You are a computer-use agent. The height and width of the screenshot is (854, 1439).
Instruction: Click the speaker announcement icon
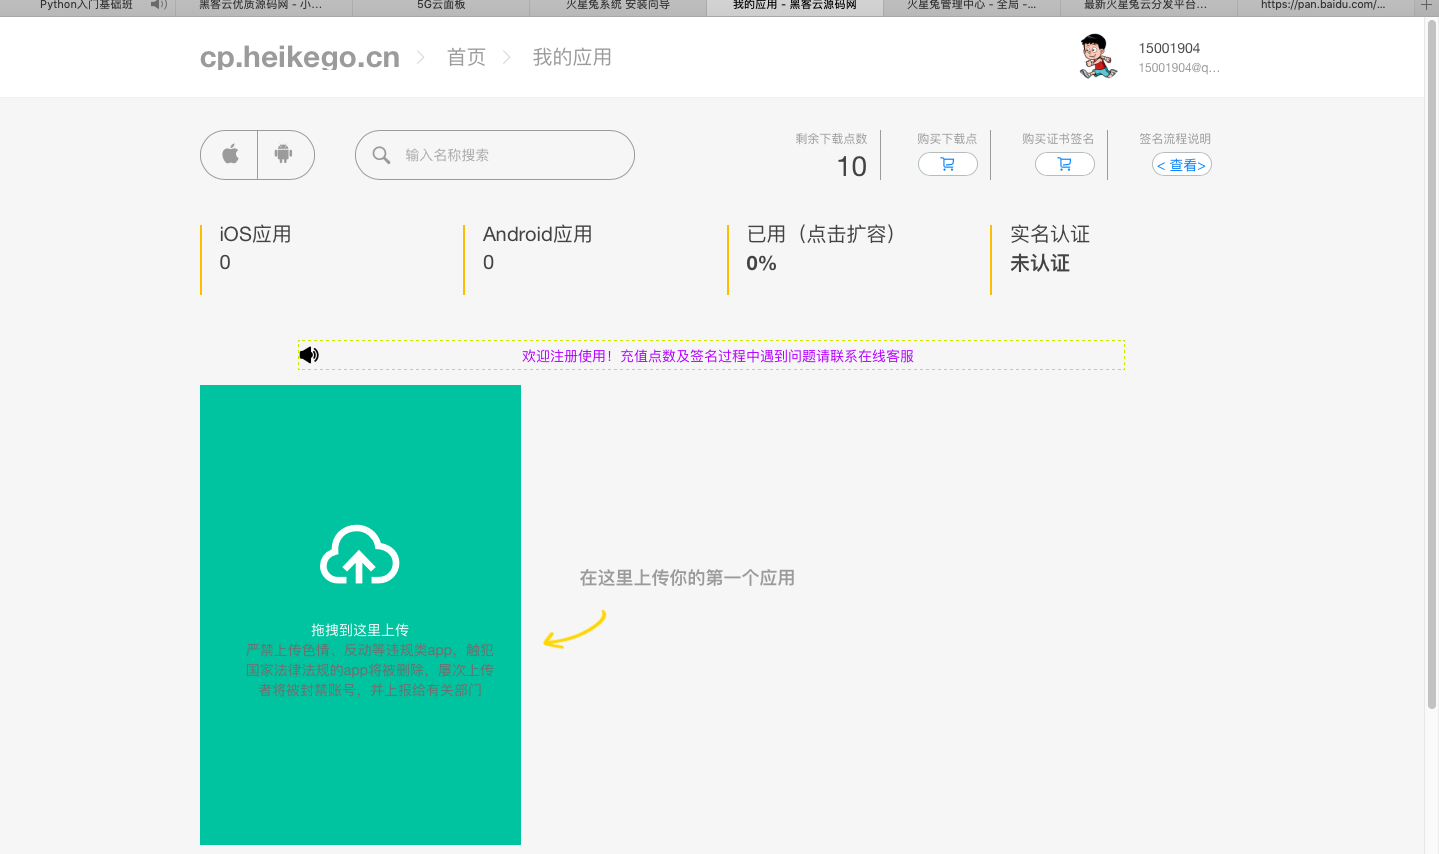(309, 355)
